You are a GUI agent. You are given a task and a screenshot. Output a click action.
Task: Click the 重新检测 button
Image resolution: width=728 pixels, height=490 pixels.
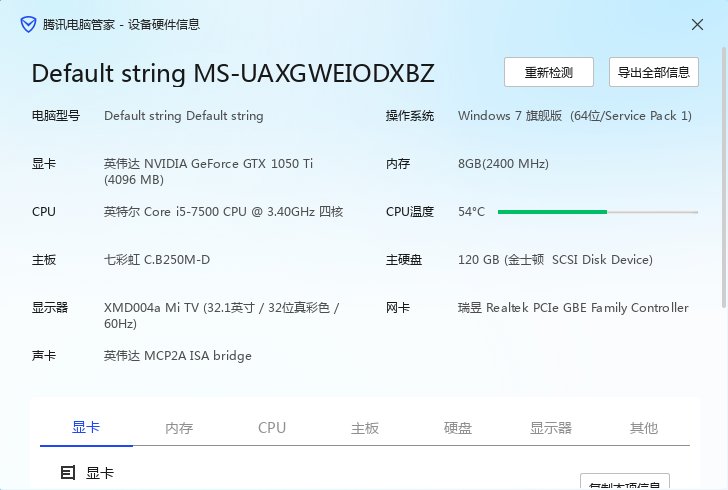[x=549, y=72]
